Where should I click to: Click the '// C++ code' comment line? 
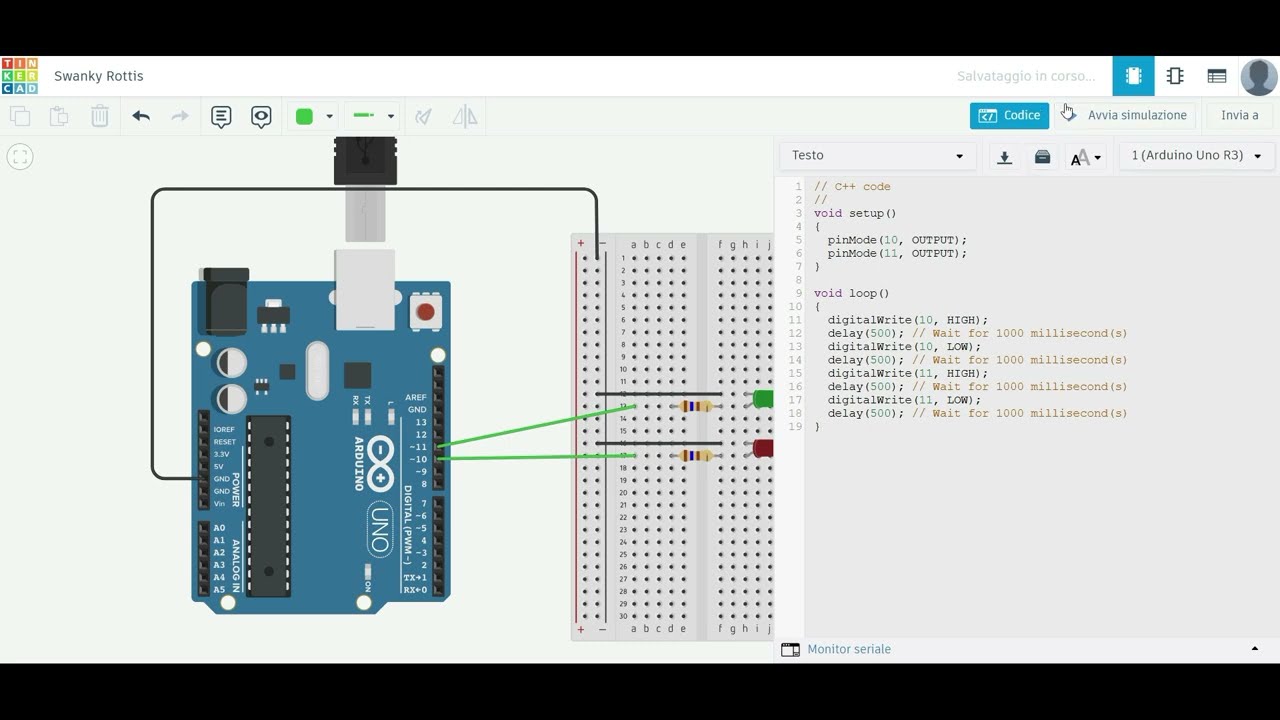pyautogui.click(x=852, y=187)
